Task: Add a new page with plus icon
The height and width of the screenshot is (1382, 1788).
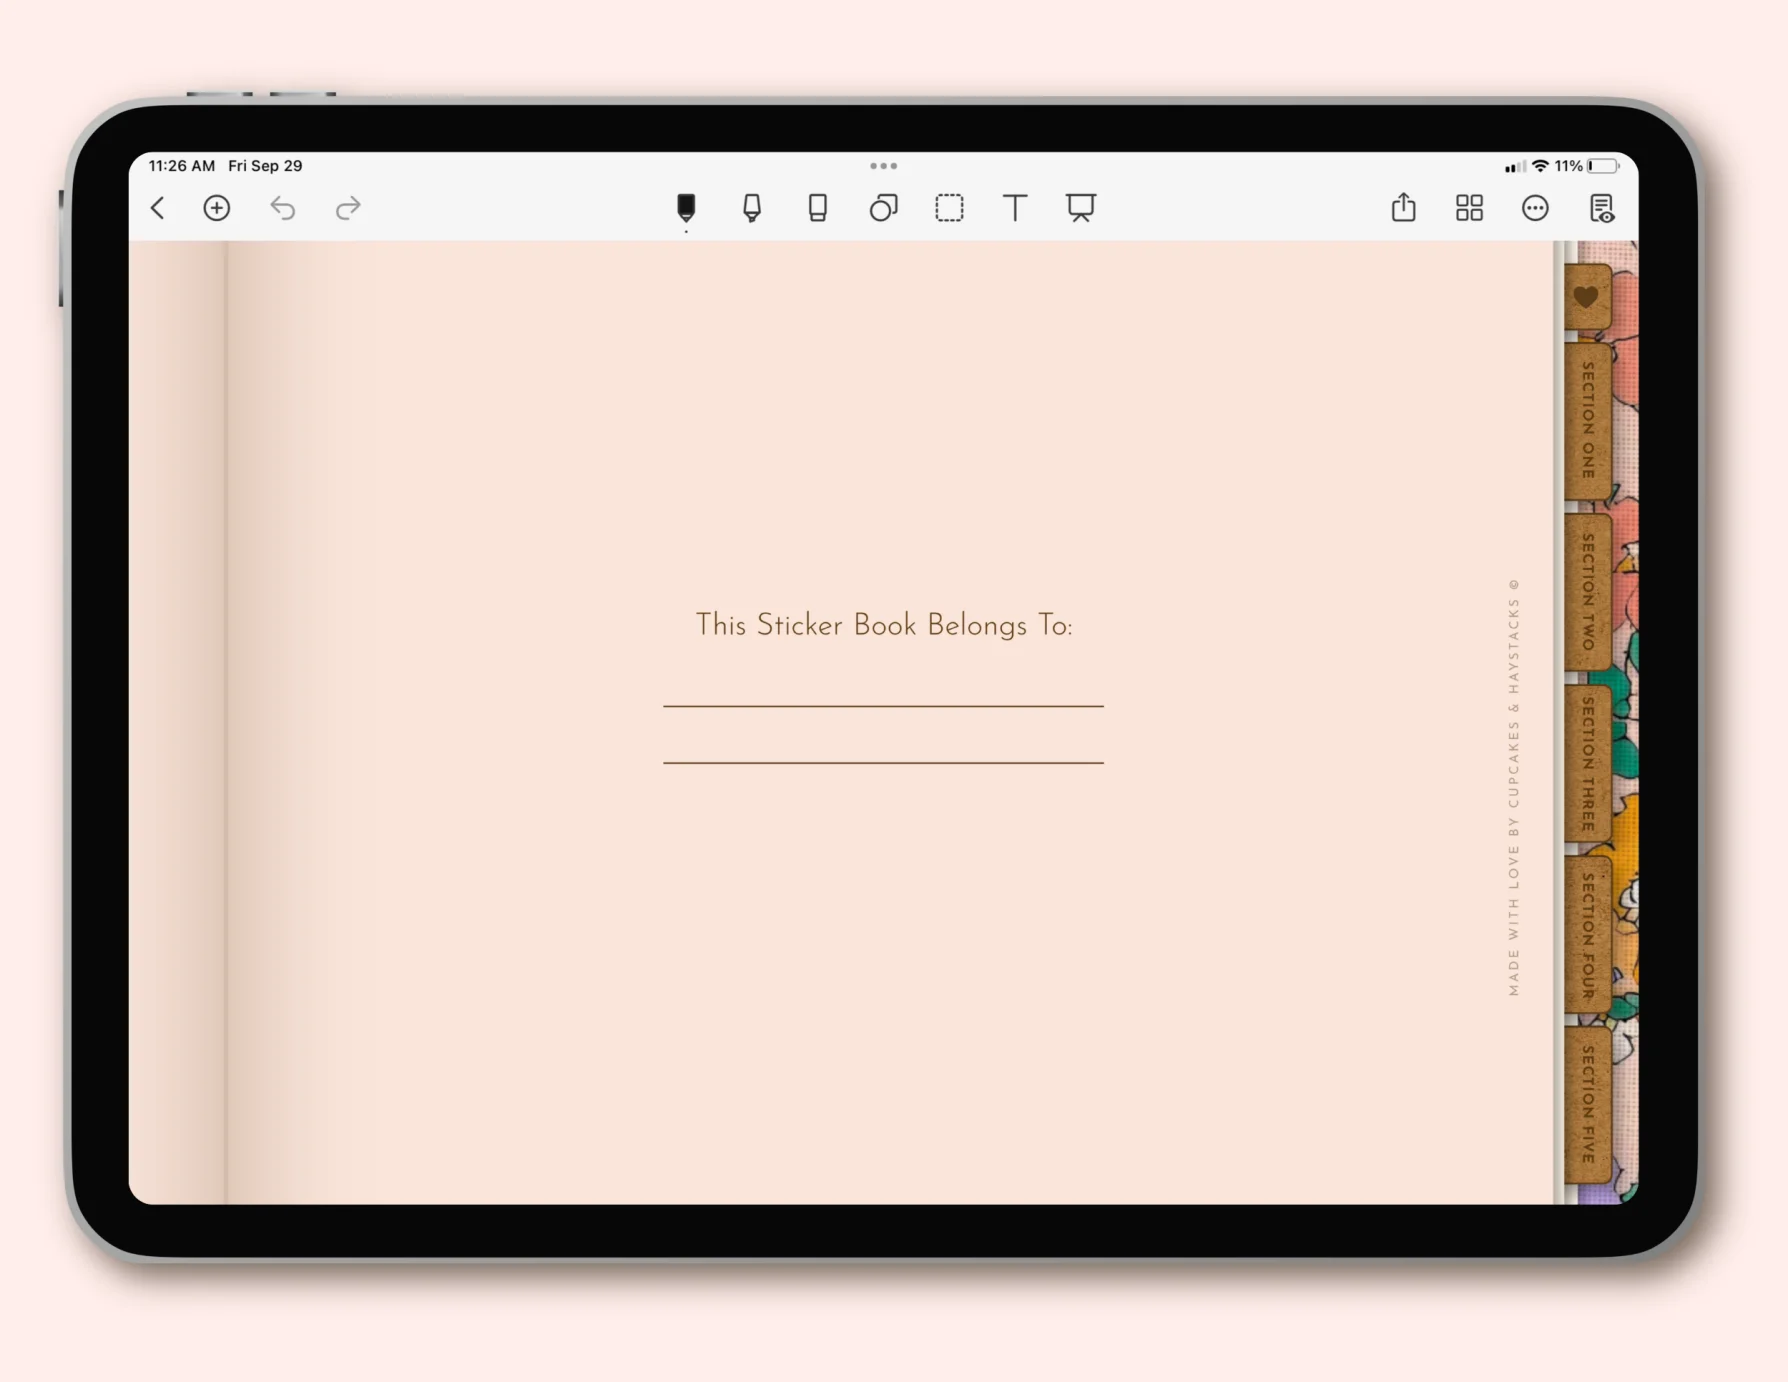Action: [217, 208]
